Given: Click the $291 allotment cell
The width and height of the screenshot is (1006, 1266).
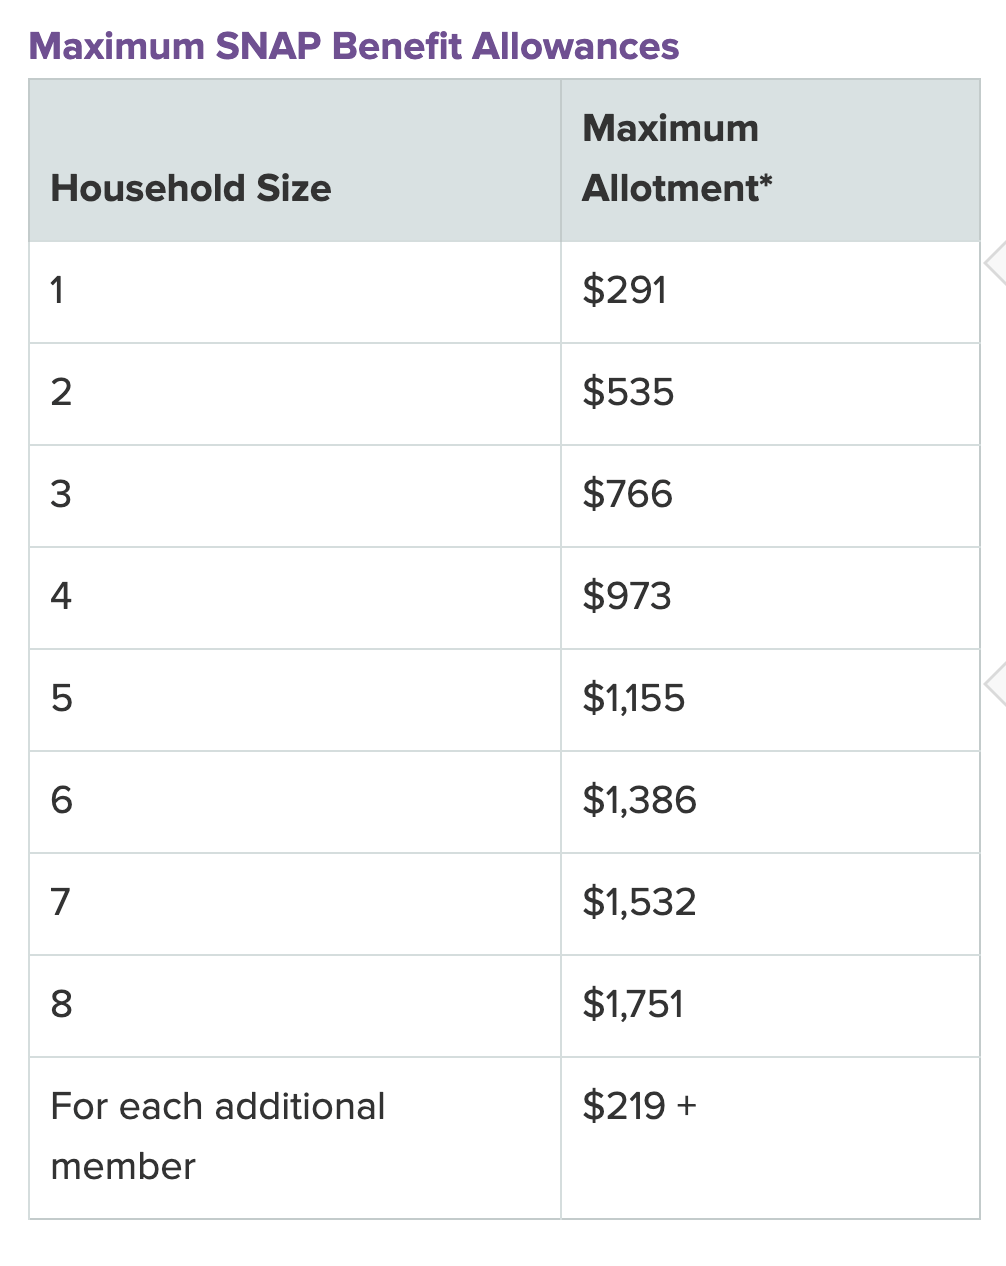Looking at the screenshot, I should point(625,290).
